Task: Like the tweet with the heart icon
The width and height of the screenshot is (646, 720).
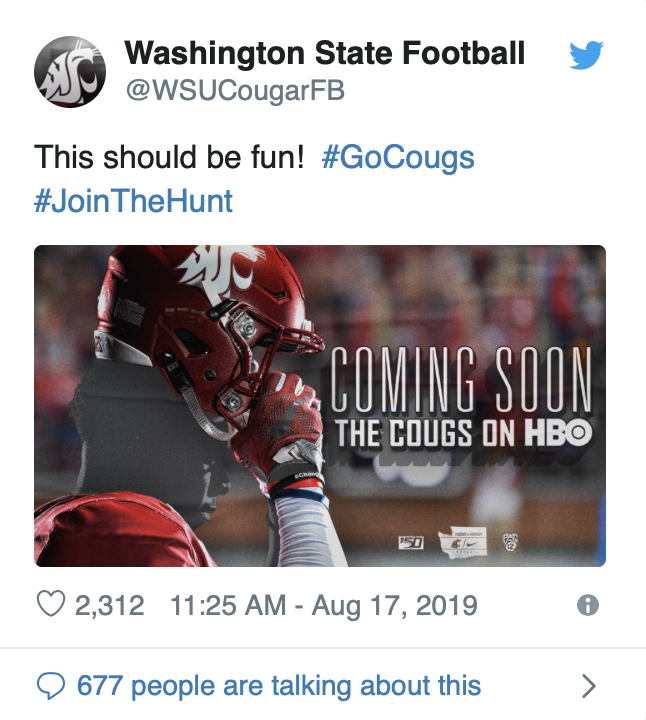Action: (x=49, y=605)
